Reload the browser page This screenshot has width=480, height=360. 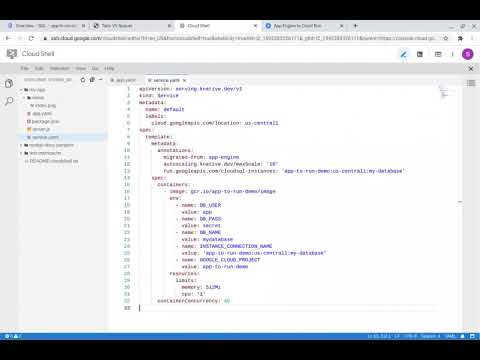click(x=31, y=38)
